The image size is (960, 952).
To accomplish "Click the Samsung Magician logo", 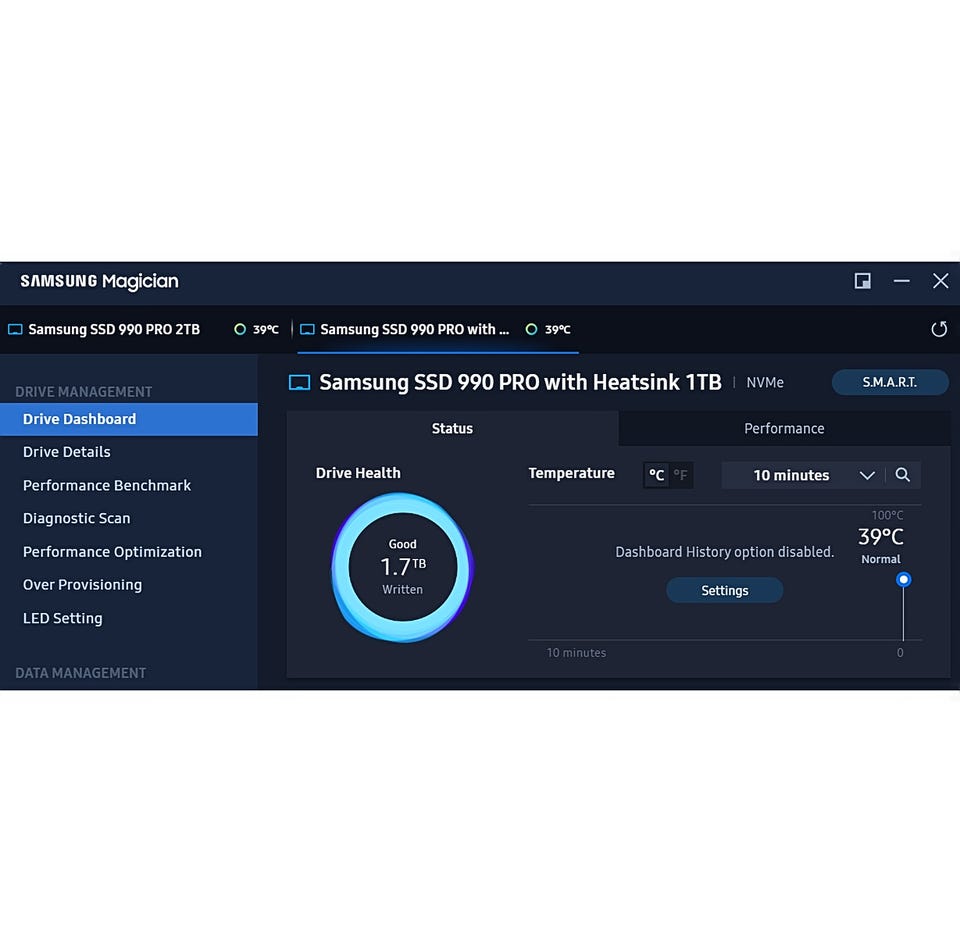I will pyautogui.click(x=99, y=282).
